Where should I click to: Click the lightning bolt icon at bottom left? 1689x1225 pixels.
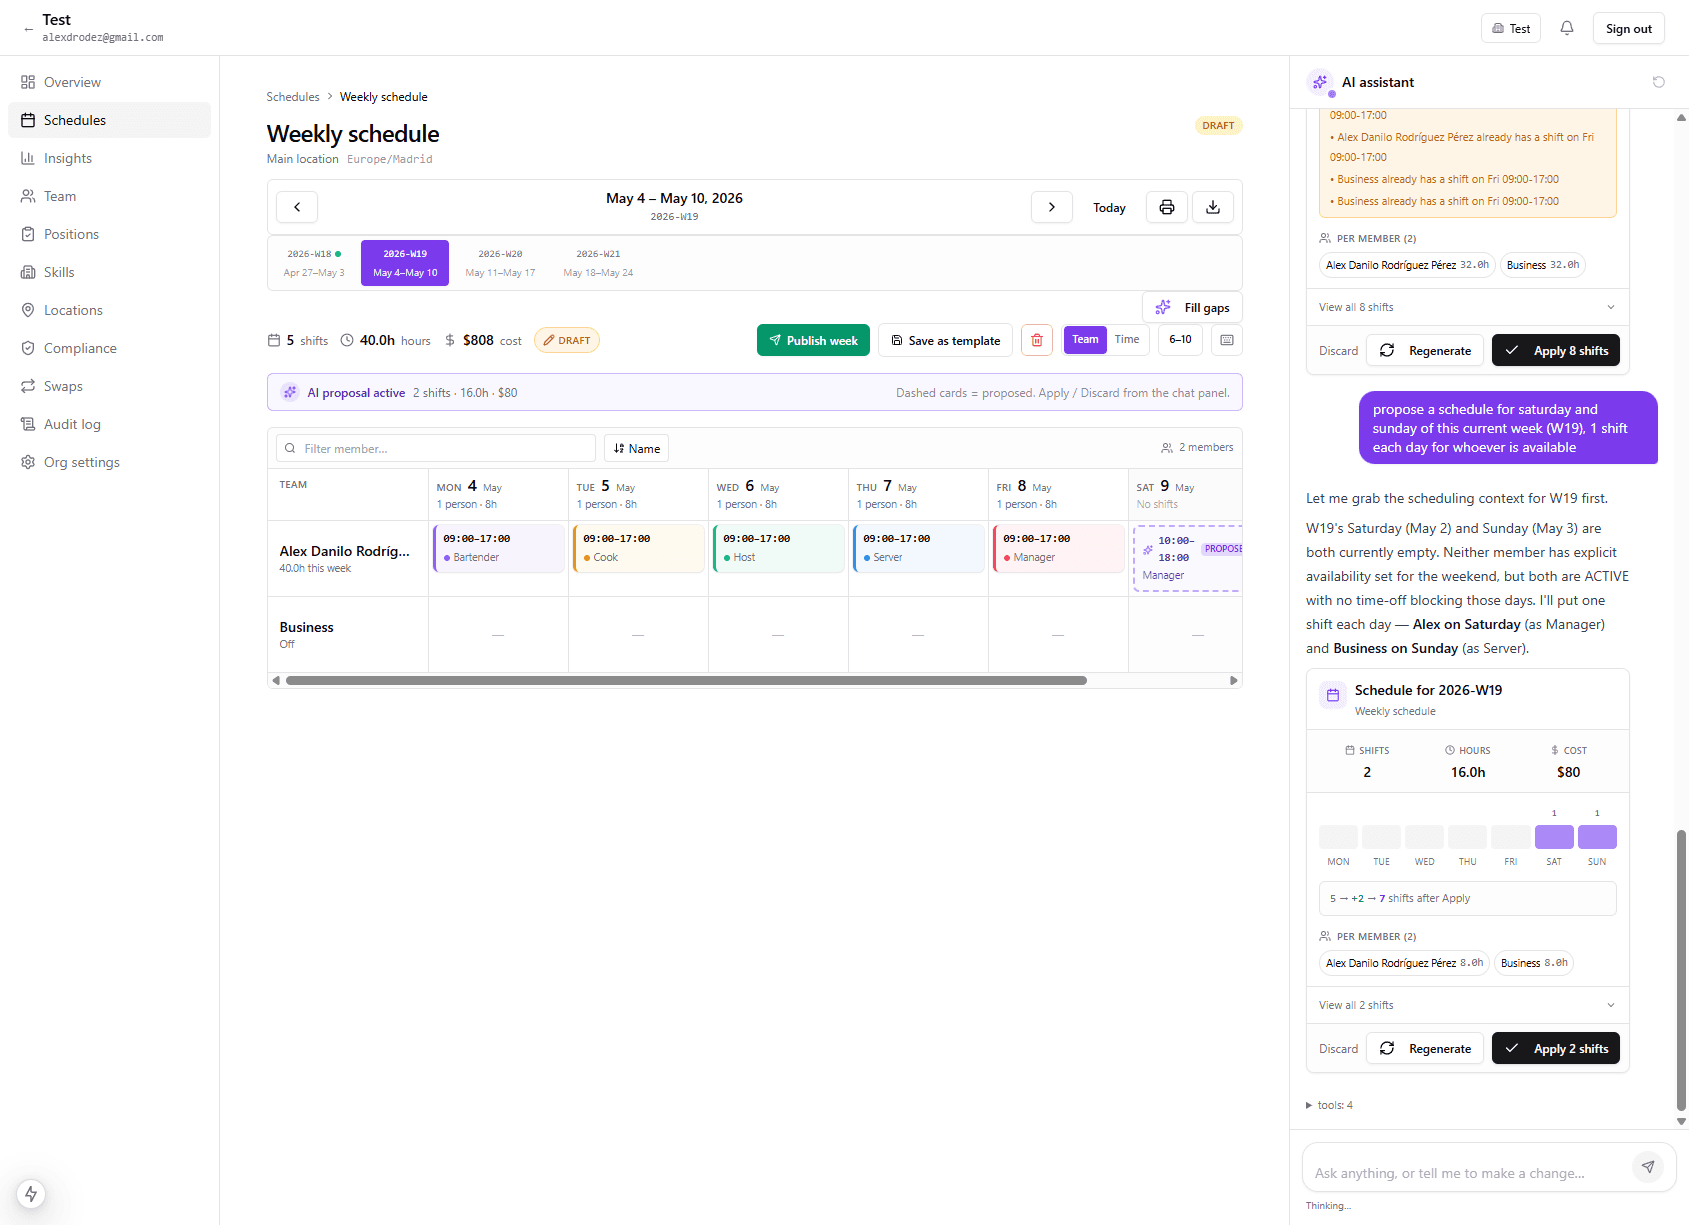tap(31, 1193)
